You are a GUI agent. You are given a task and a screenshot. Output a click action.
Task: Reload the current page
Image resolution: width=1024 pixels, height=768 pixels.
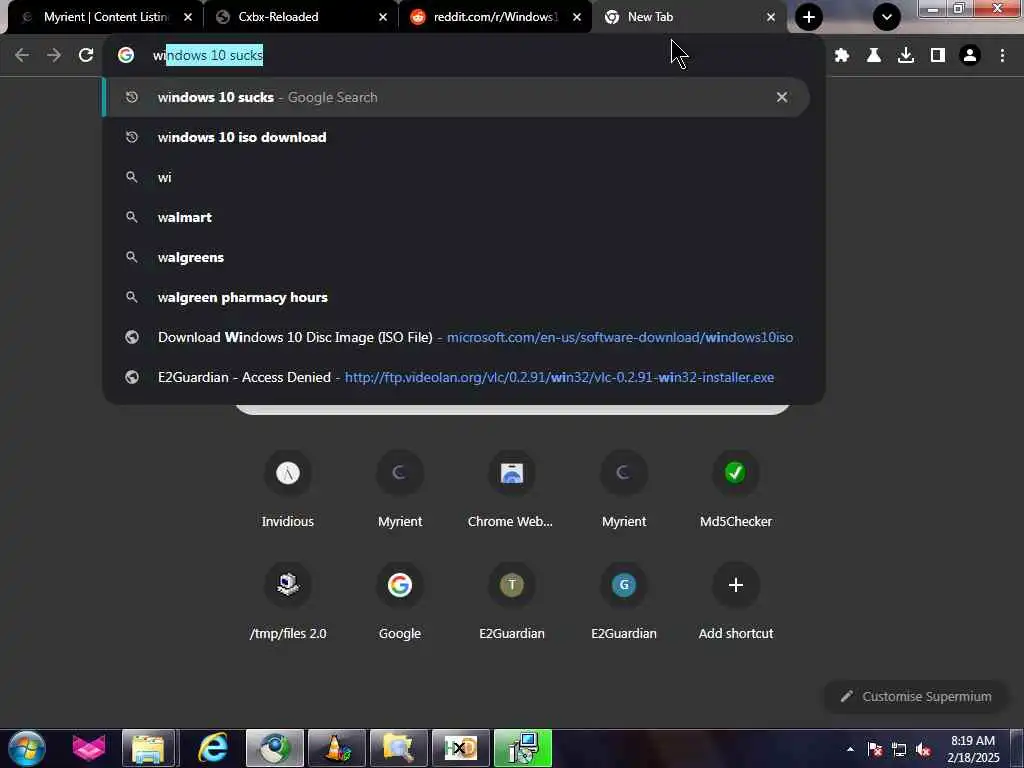click(86, 56)
